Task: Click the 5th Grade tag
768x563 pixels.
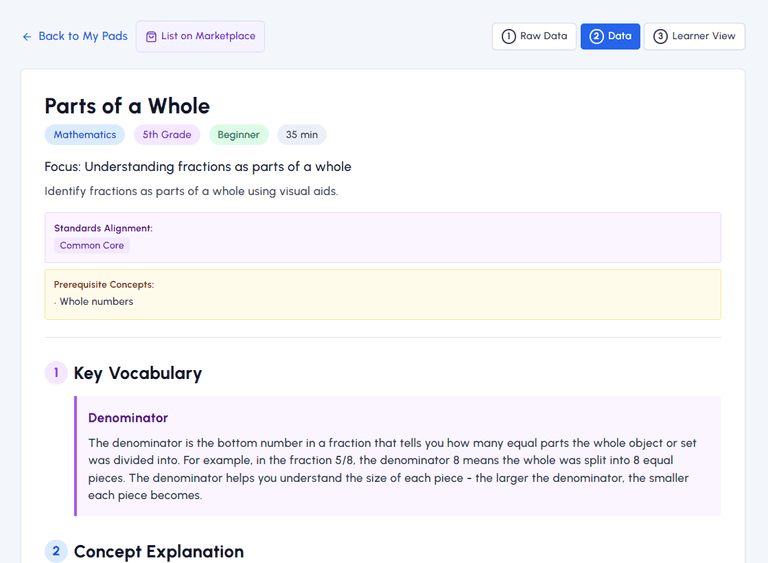Action: pyautogui.click(x=167, y=135)
